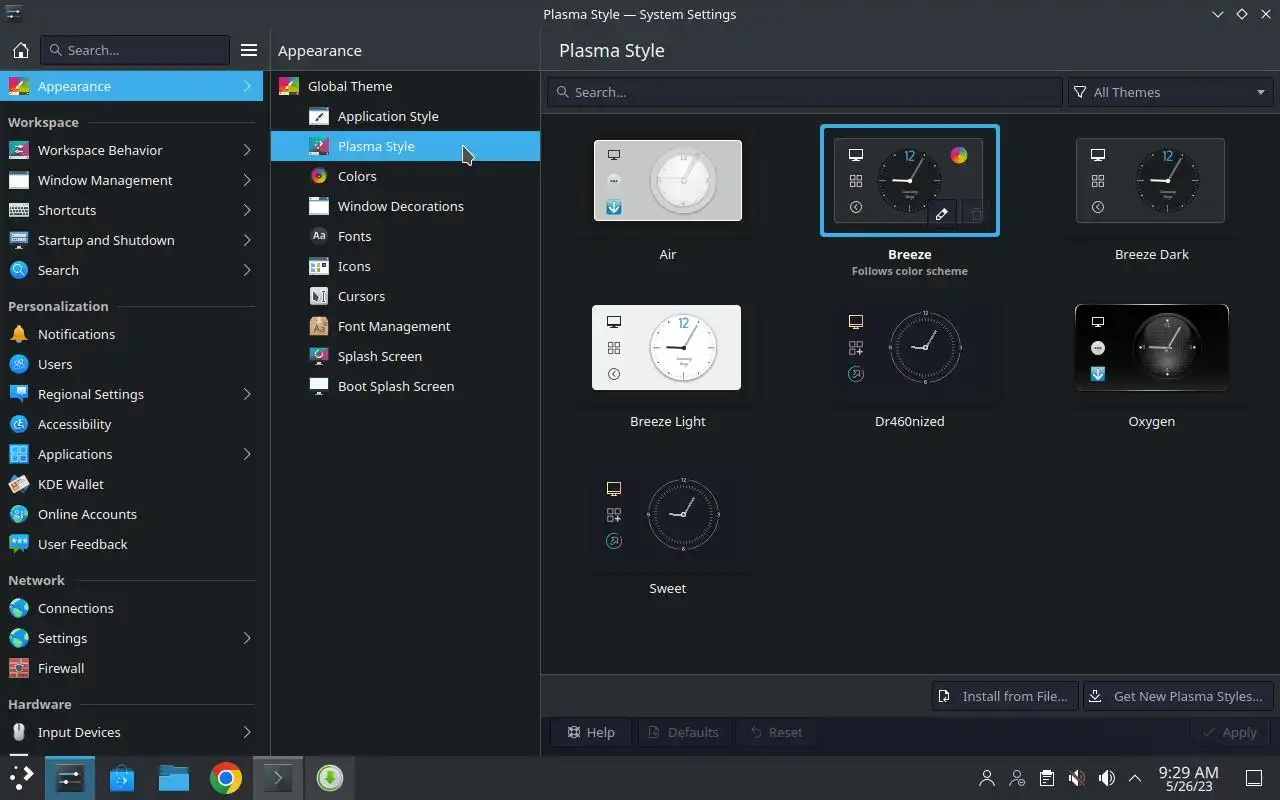Go to the System Settings home icon
The image size is (1280, 800).
click(20, 50)
